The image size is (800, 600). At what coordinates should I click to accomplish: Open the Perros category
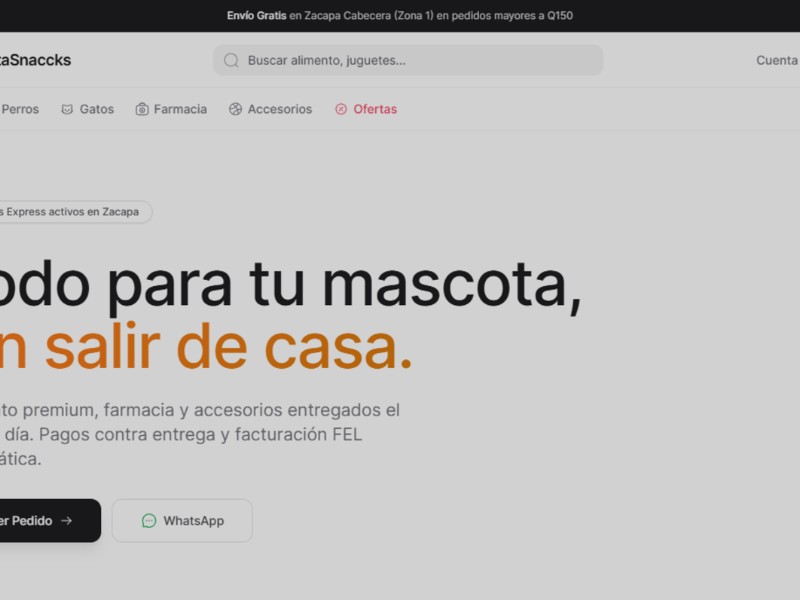[x=20, y=109]
